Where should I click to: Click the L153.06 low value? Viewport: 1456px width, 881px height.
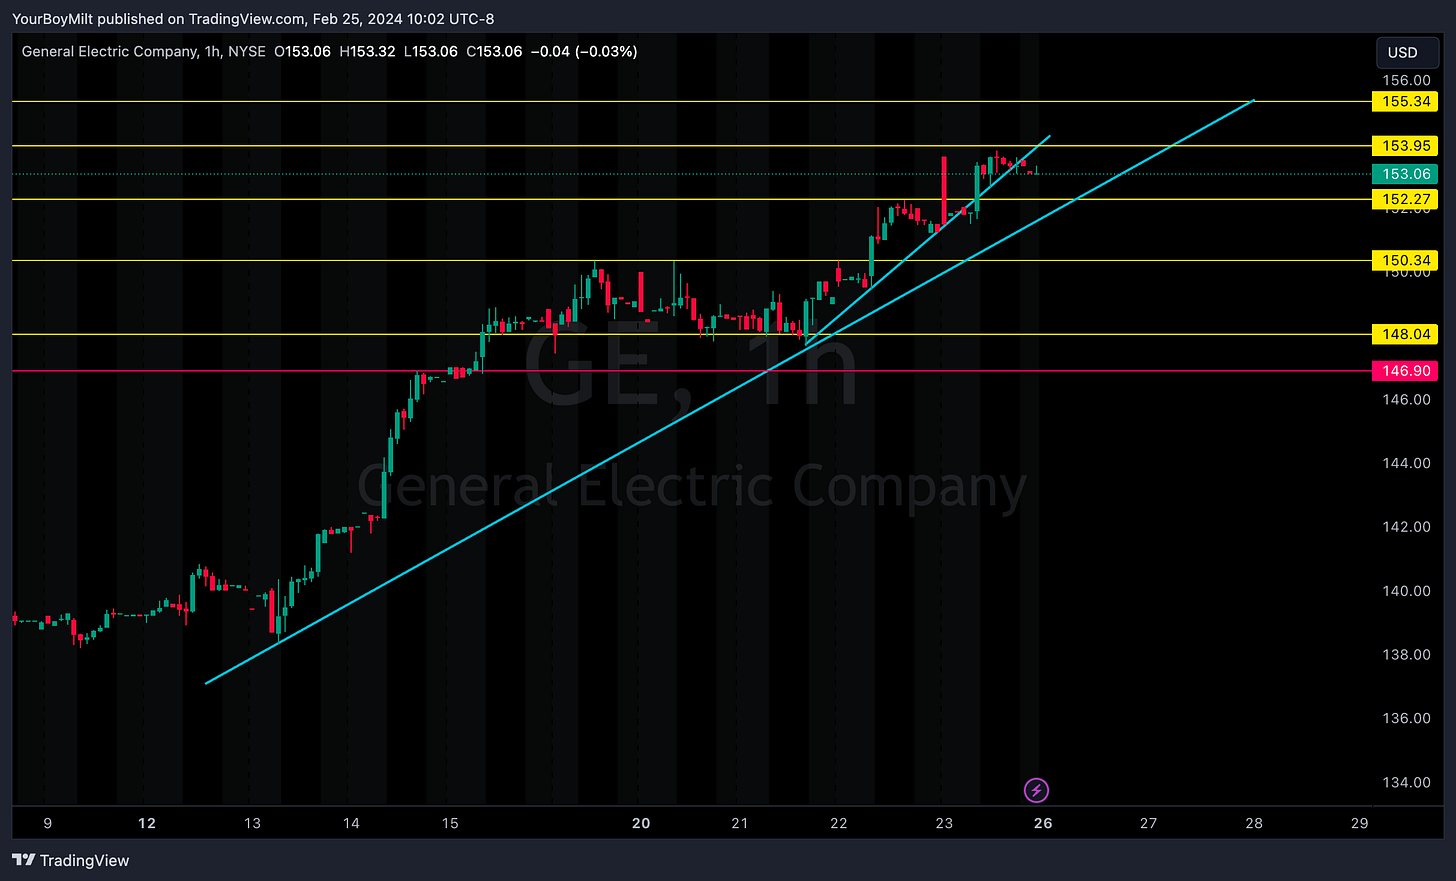click(430, 51)
